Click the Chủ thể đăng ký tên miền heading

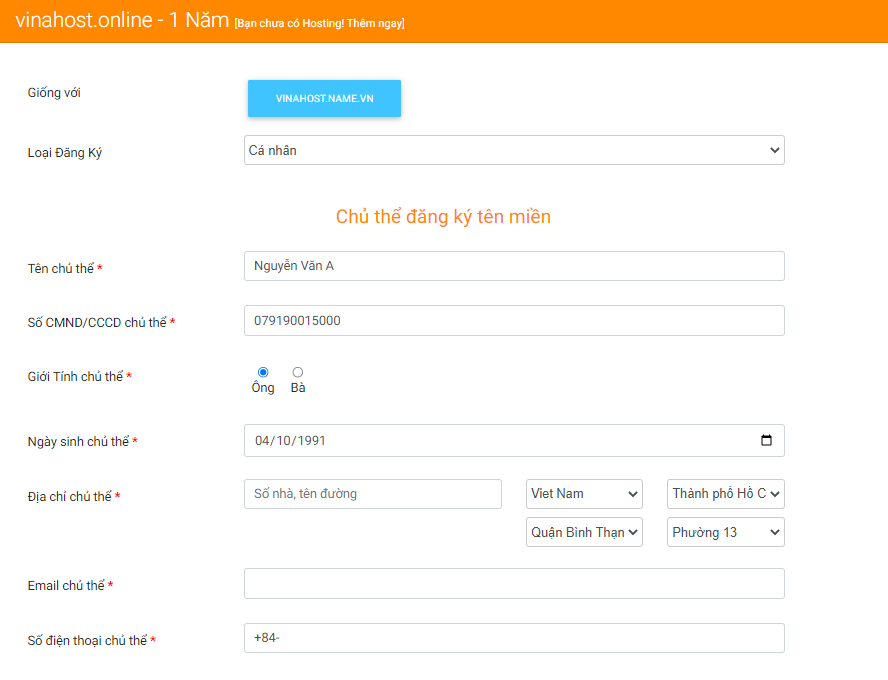pos(443,216)
